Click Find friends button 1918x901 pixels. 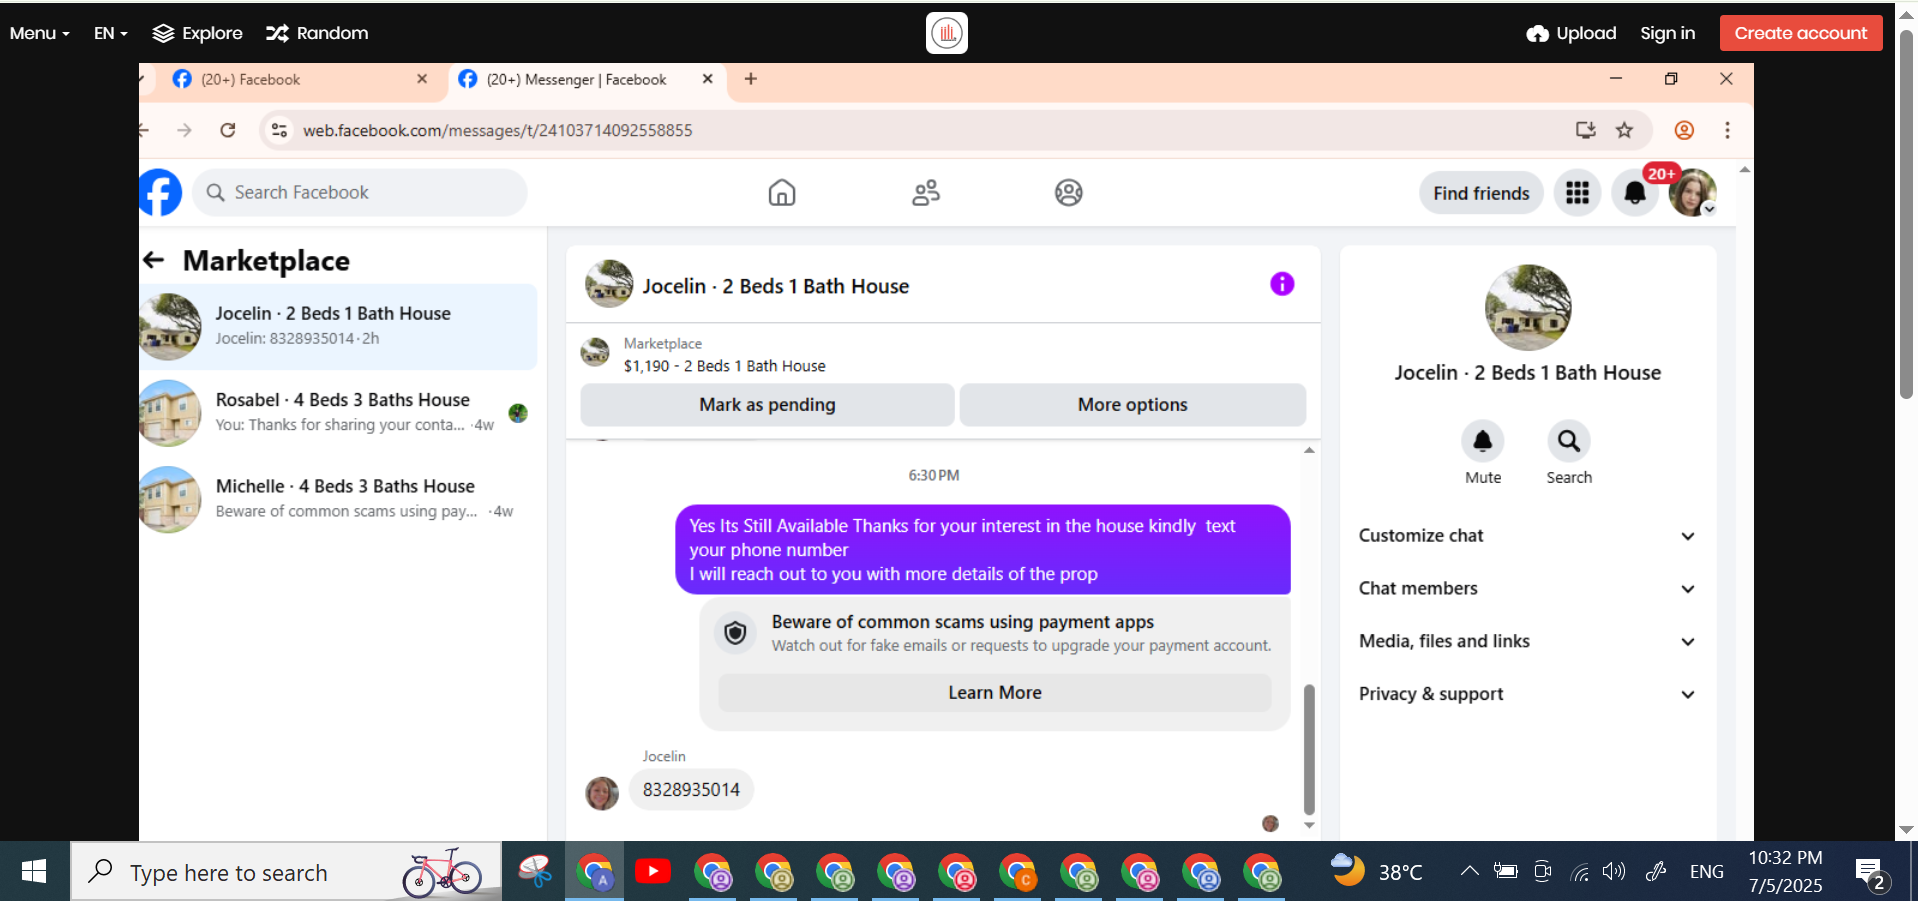(1481, 193)
